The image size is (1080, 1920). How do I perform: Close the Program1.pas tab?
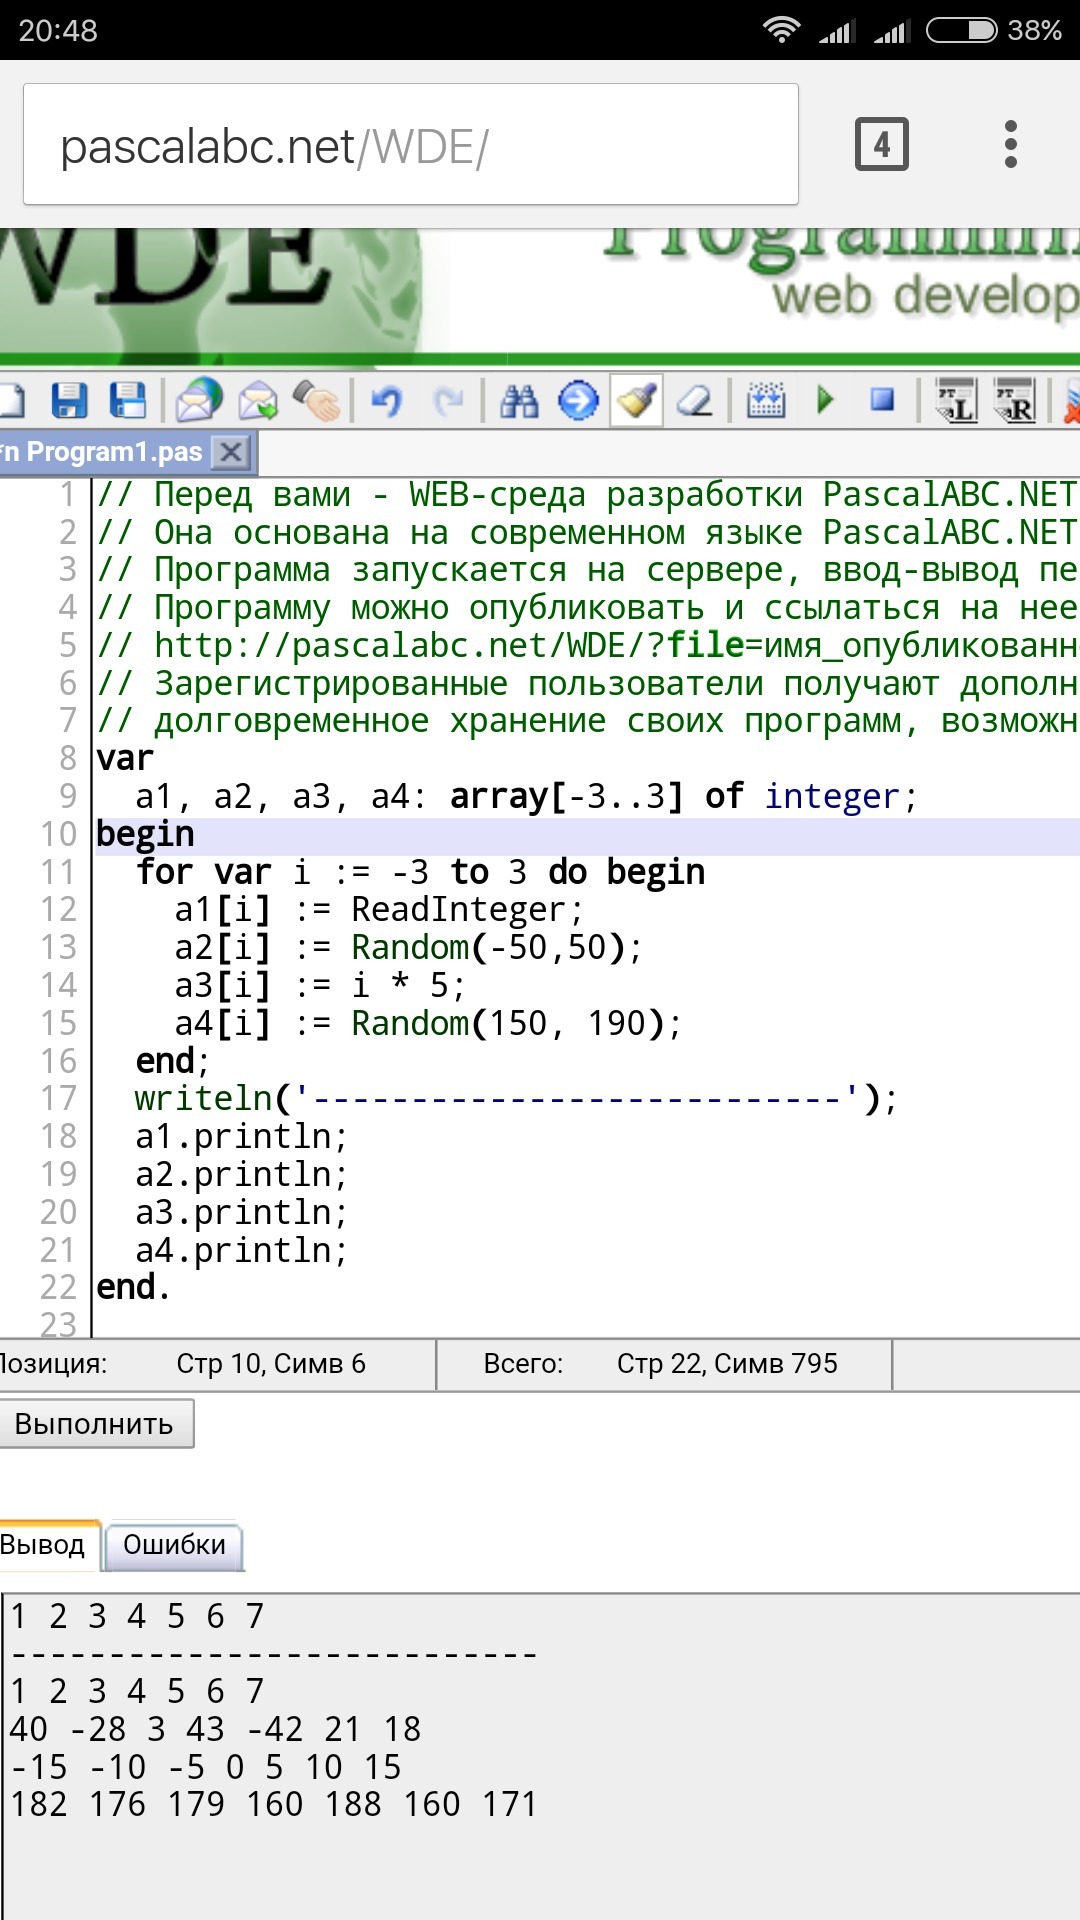231,453
